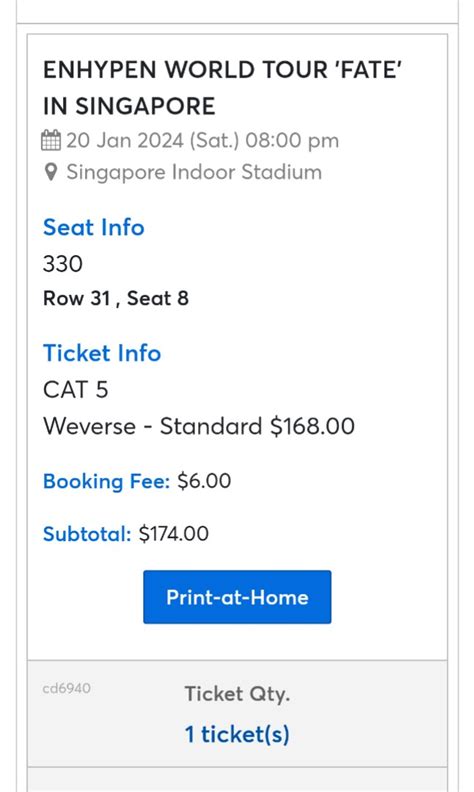Viewport: 474px width, 792px height.
Task: Click the location pin icon
Action: click(x=51, y=172)
